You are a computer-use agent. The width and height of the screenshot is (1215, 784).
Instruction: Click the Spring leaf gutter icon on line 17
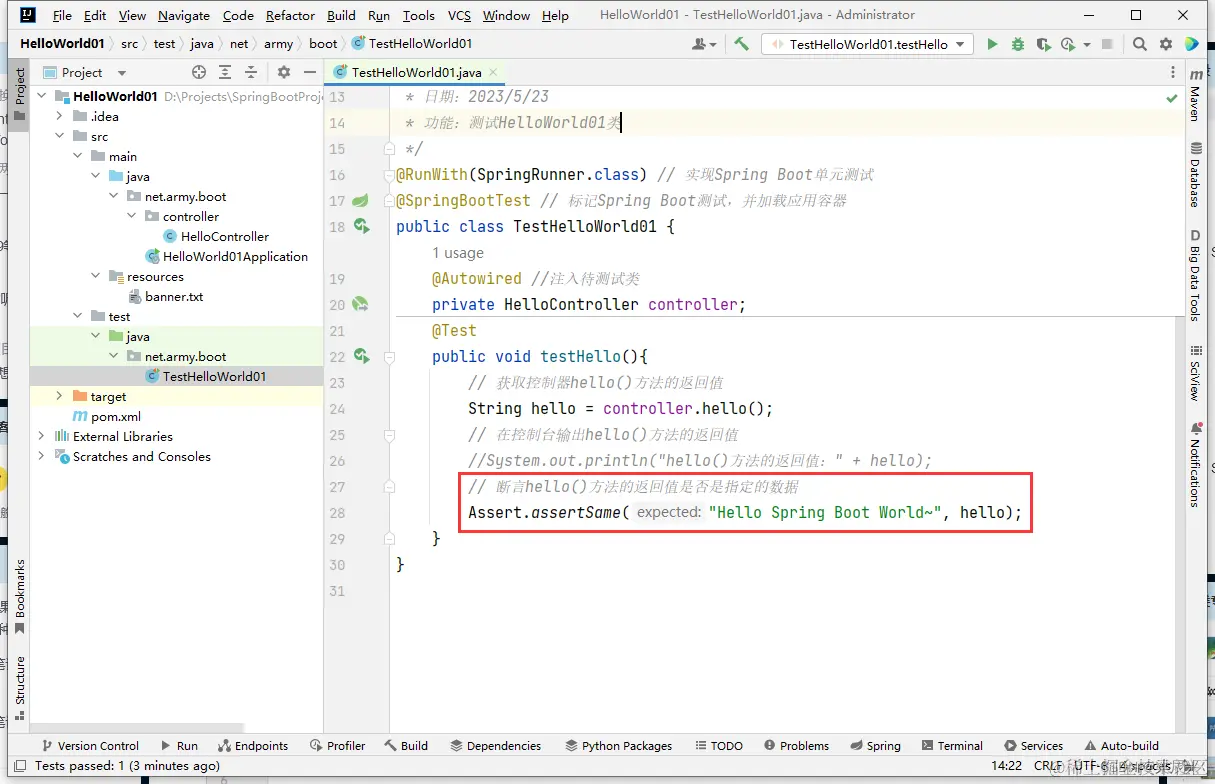point(360,201)
